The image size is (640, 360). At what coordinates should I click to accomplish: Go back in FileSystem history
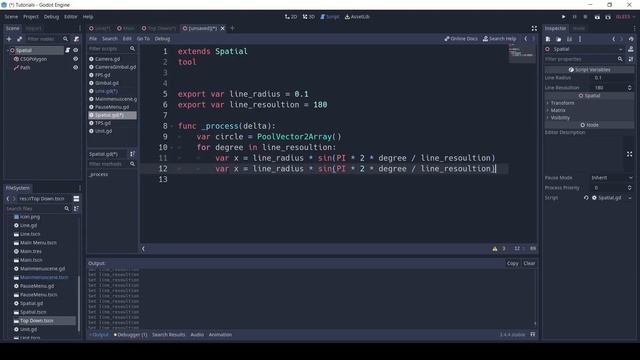8,199
